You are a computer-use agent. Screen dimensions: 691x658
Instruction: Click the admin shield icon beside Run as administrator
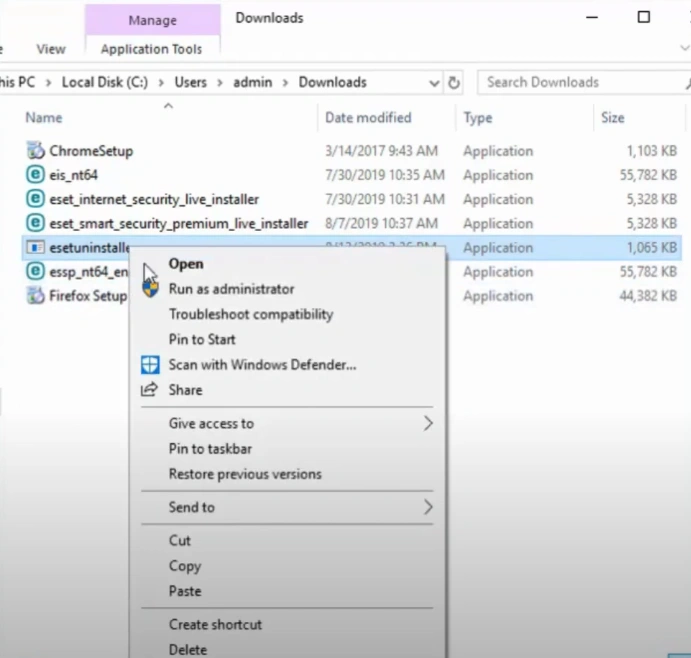150,289
